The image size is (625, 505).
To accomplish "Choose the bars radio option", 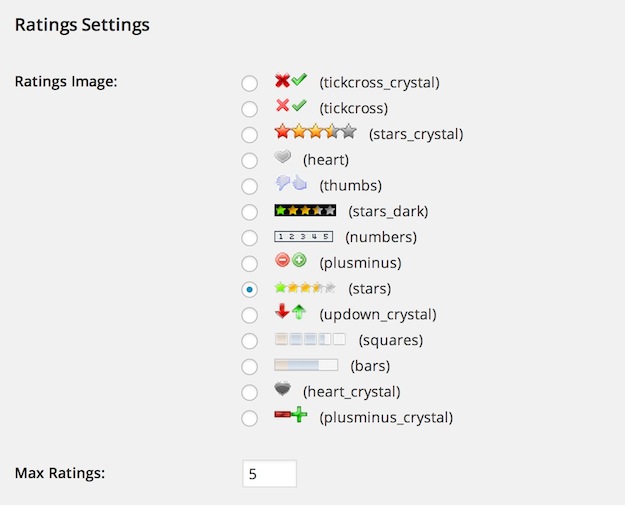I will [250, 367].
